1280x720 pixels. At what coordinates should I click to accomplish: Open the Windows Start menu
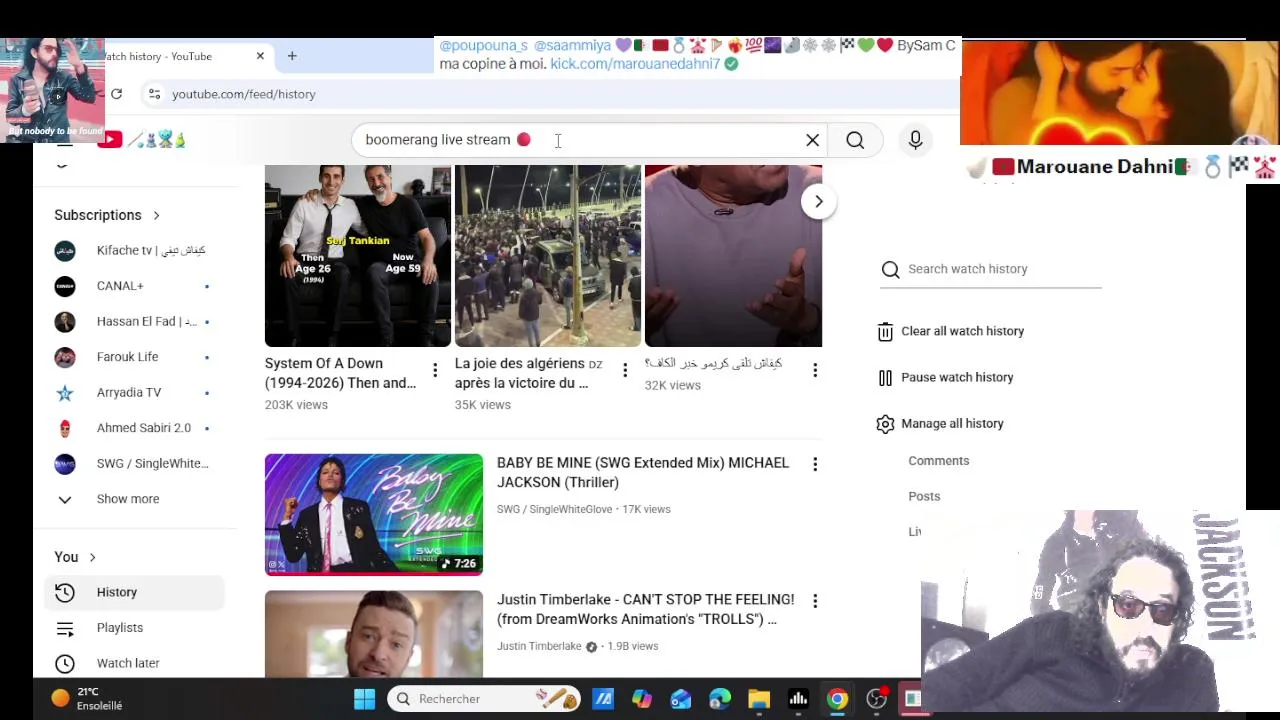tap(364, 699)
